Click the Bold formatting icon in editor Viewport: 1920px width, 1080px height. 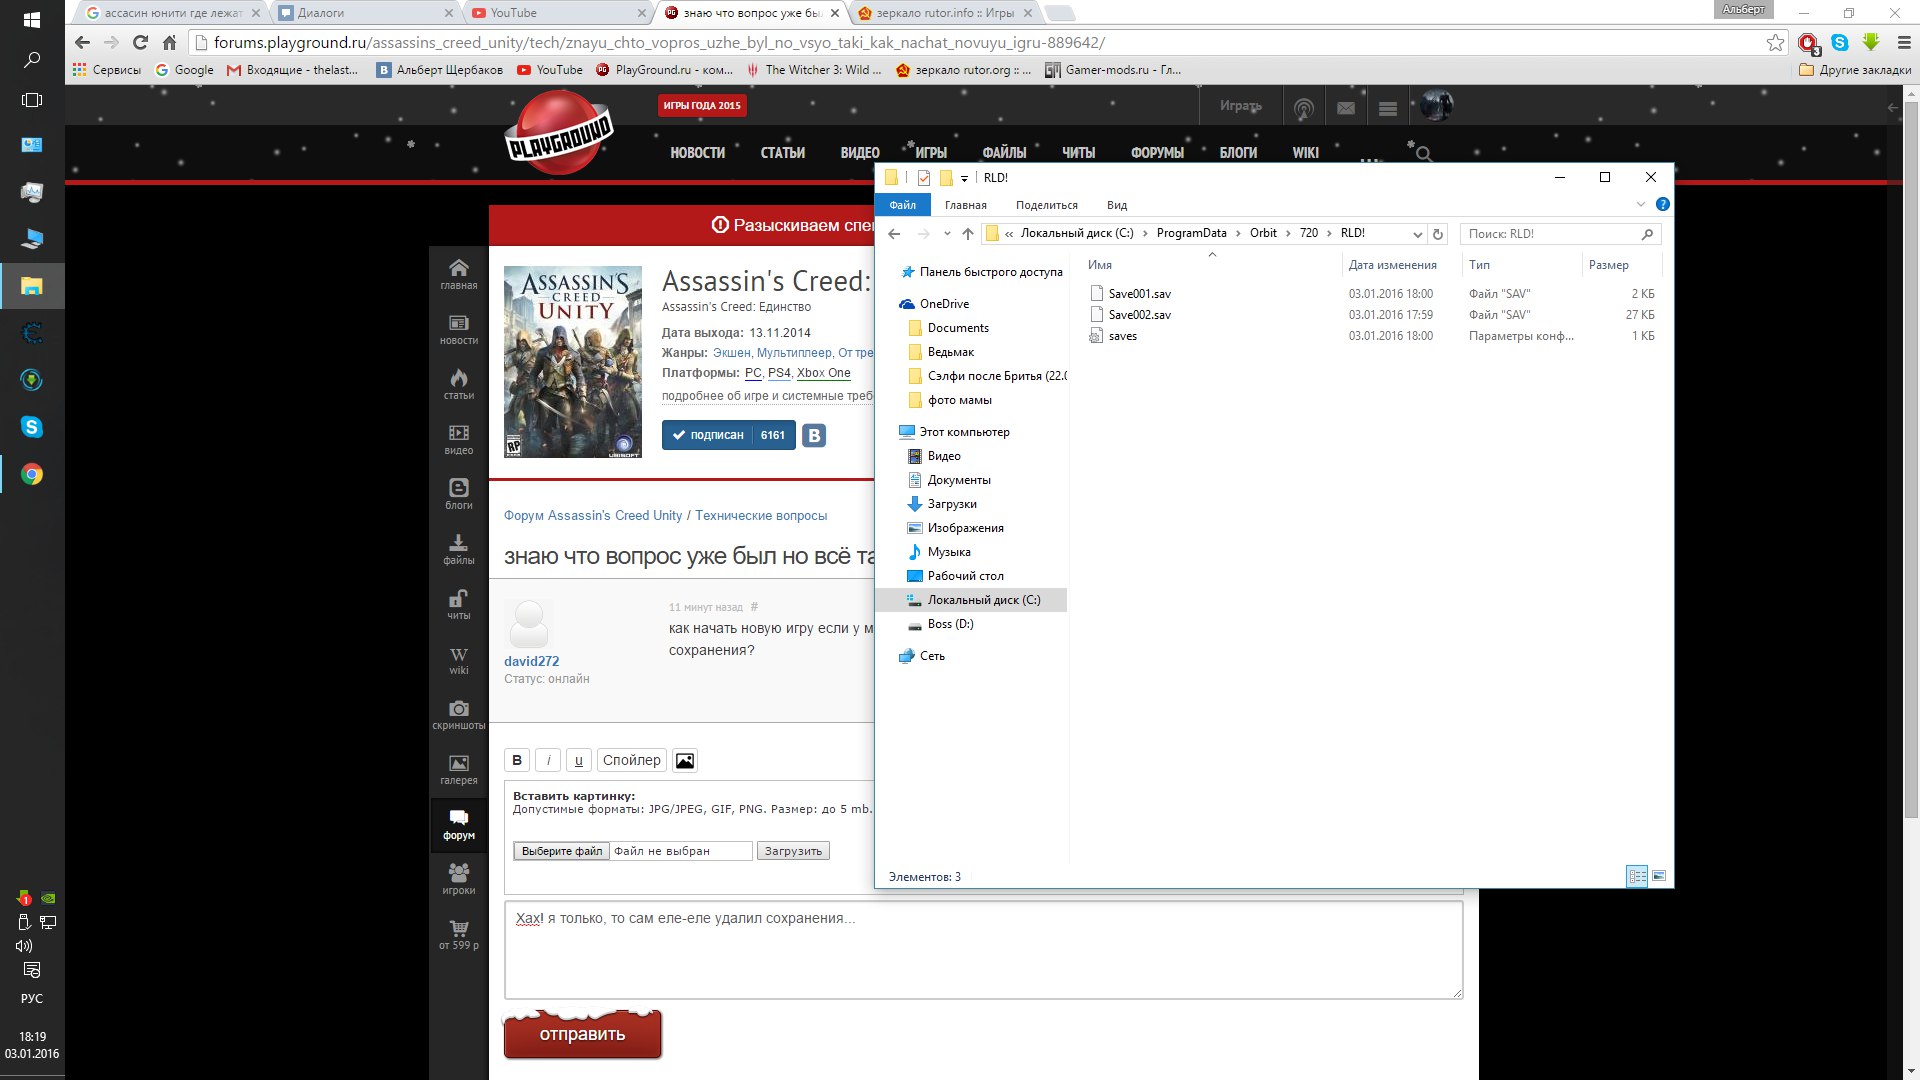pos(520,760)
